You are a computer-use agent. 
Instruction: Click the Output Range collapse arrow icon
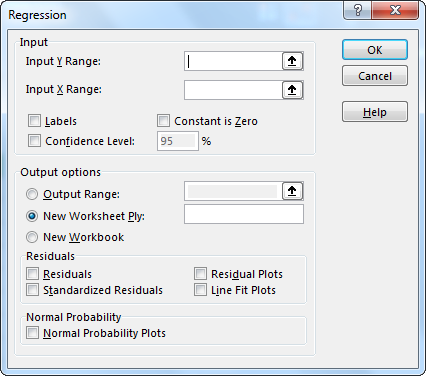point(292,191)
